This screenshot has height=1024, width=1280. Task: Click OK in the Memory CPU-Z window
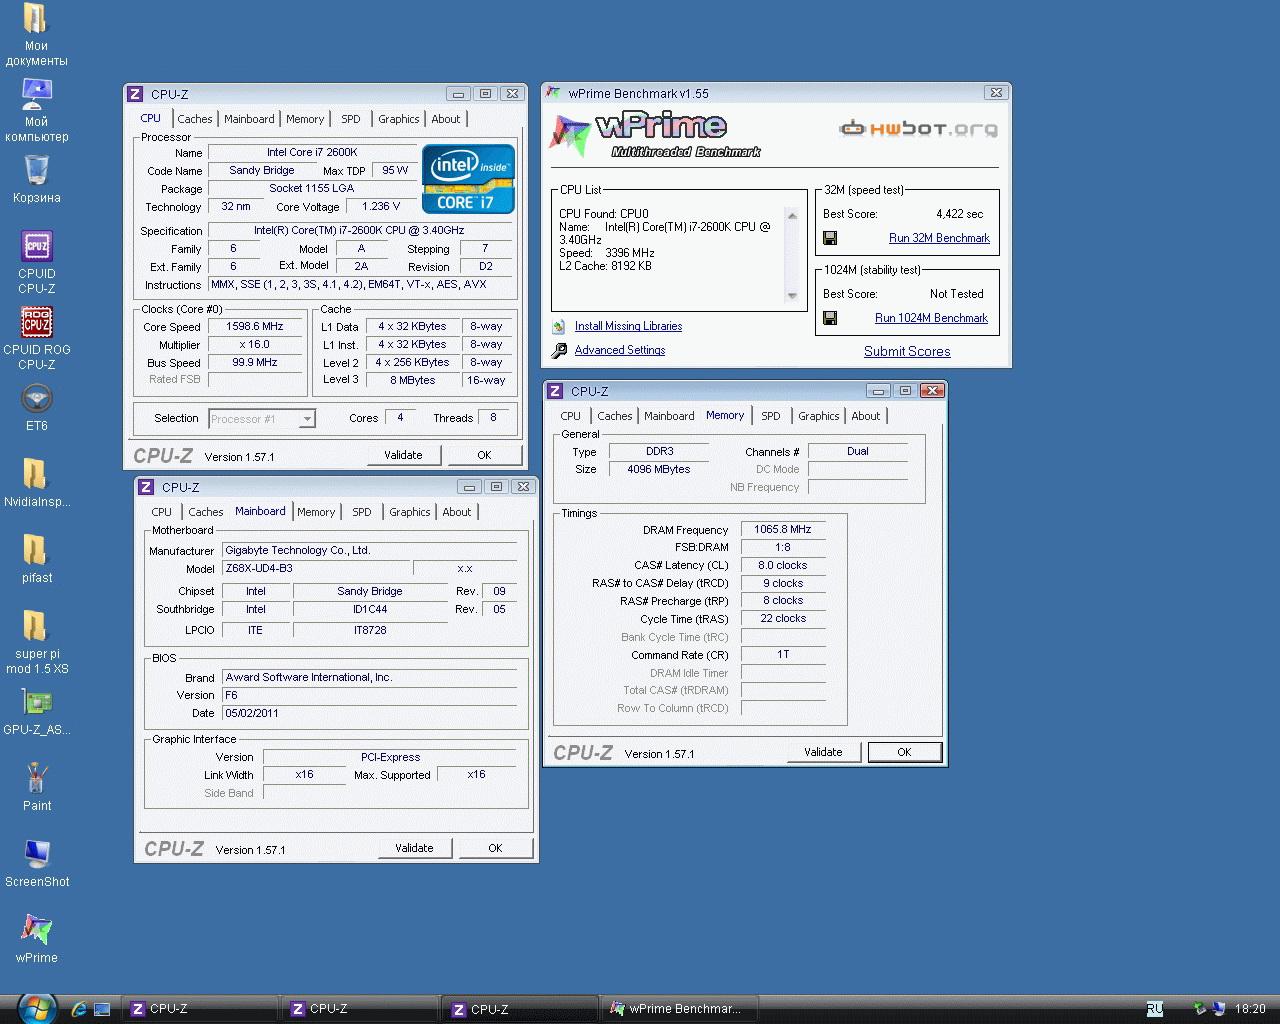(x=904, y=752)
